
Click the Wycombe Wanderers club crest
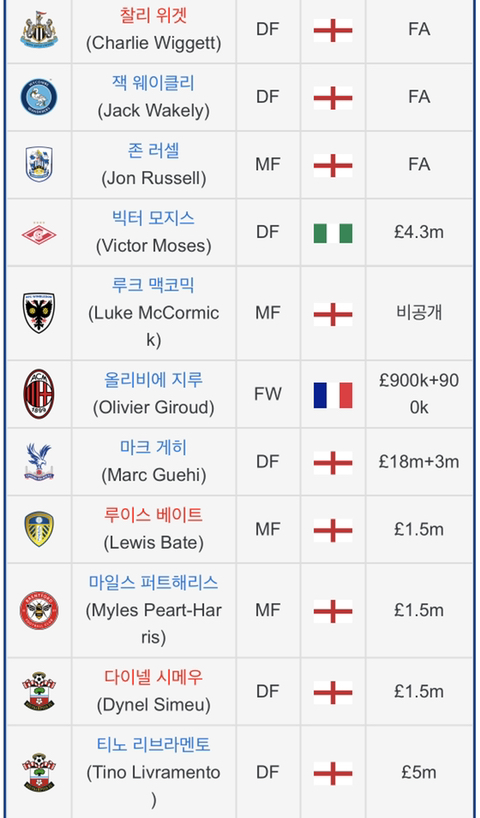click(39, 97)
